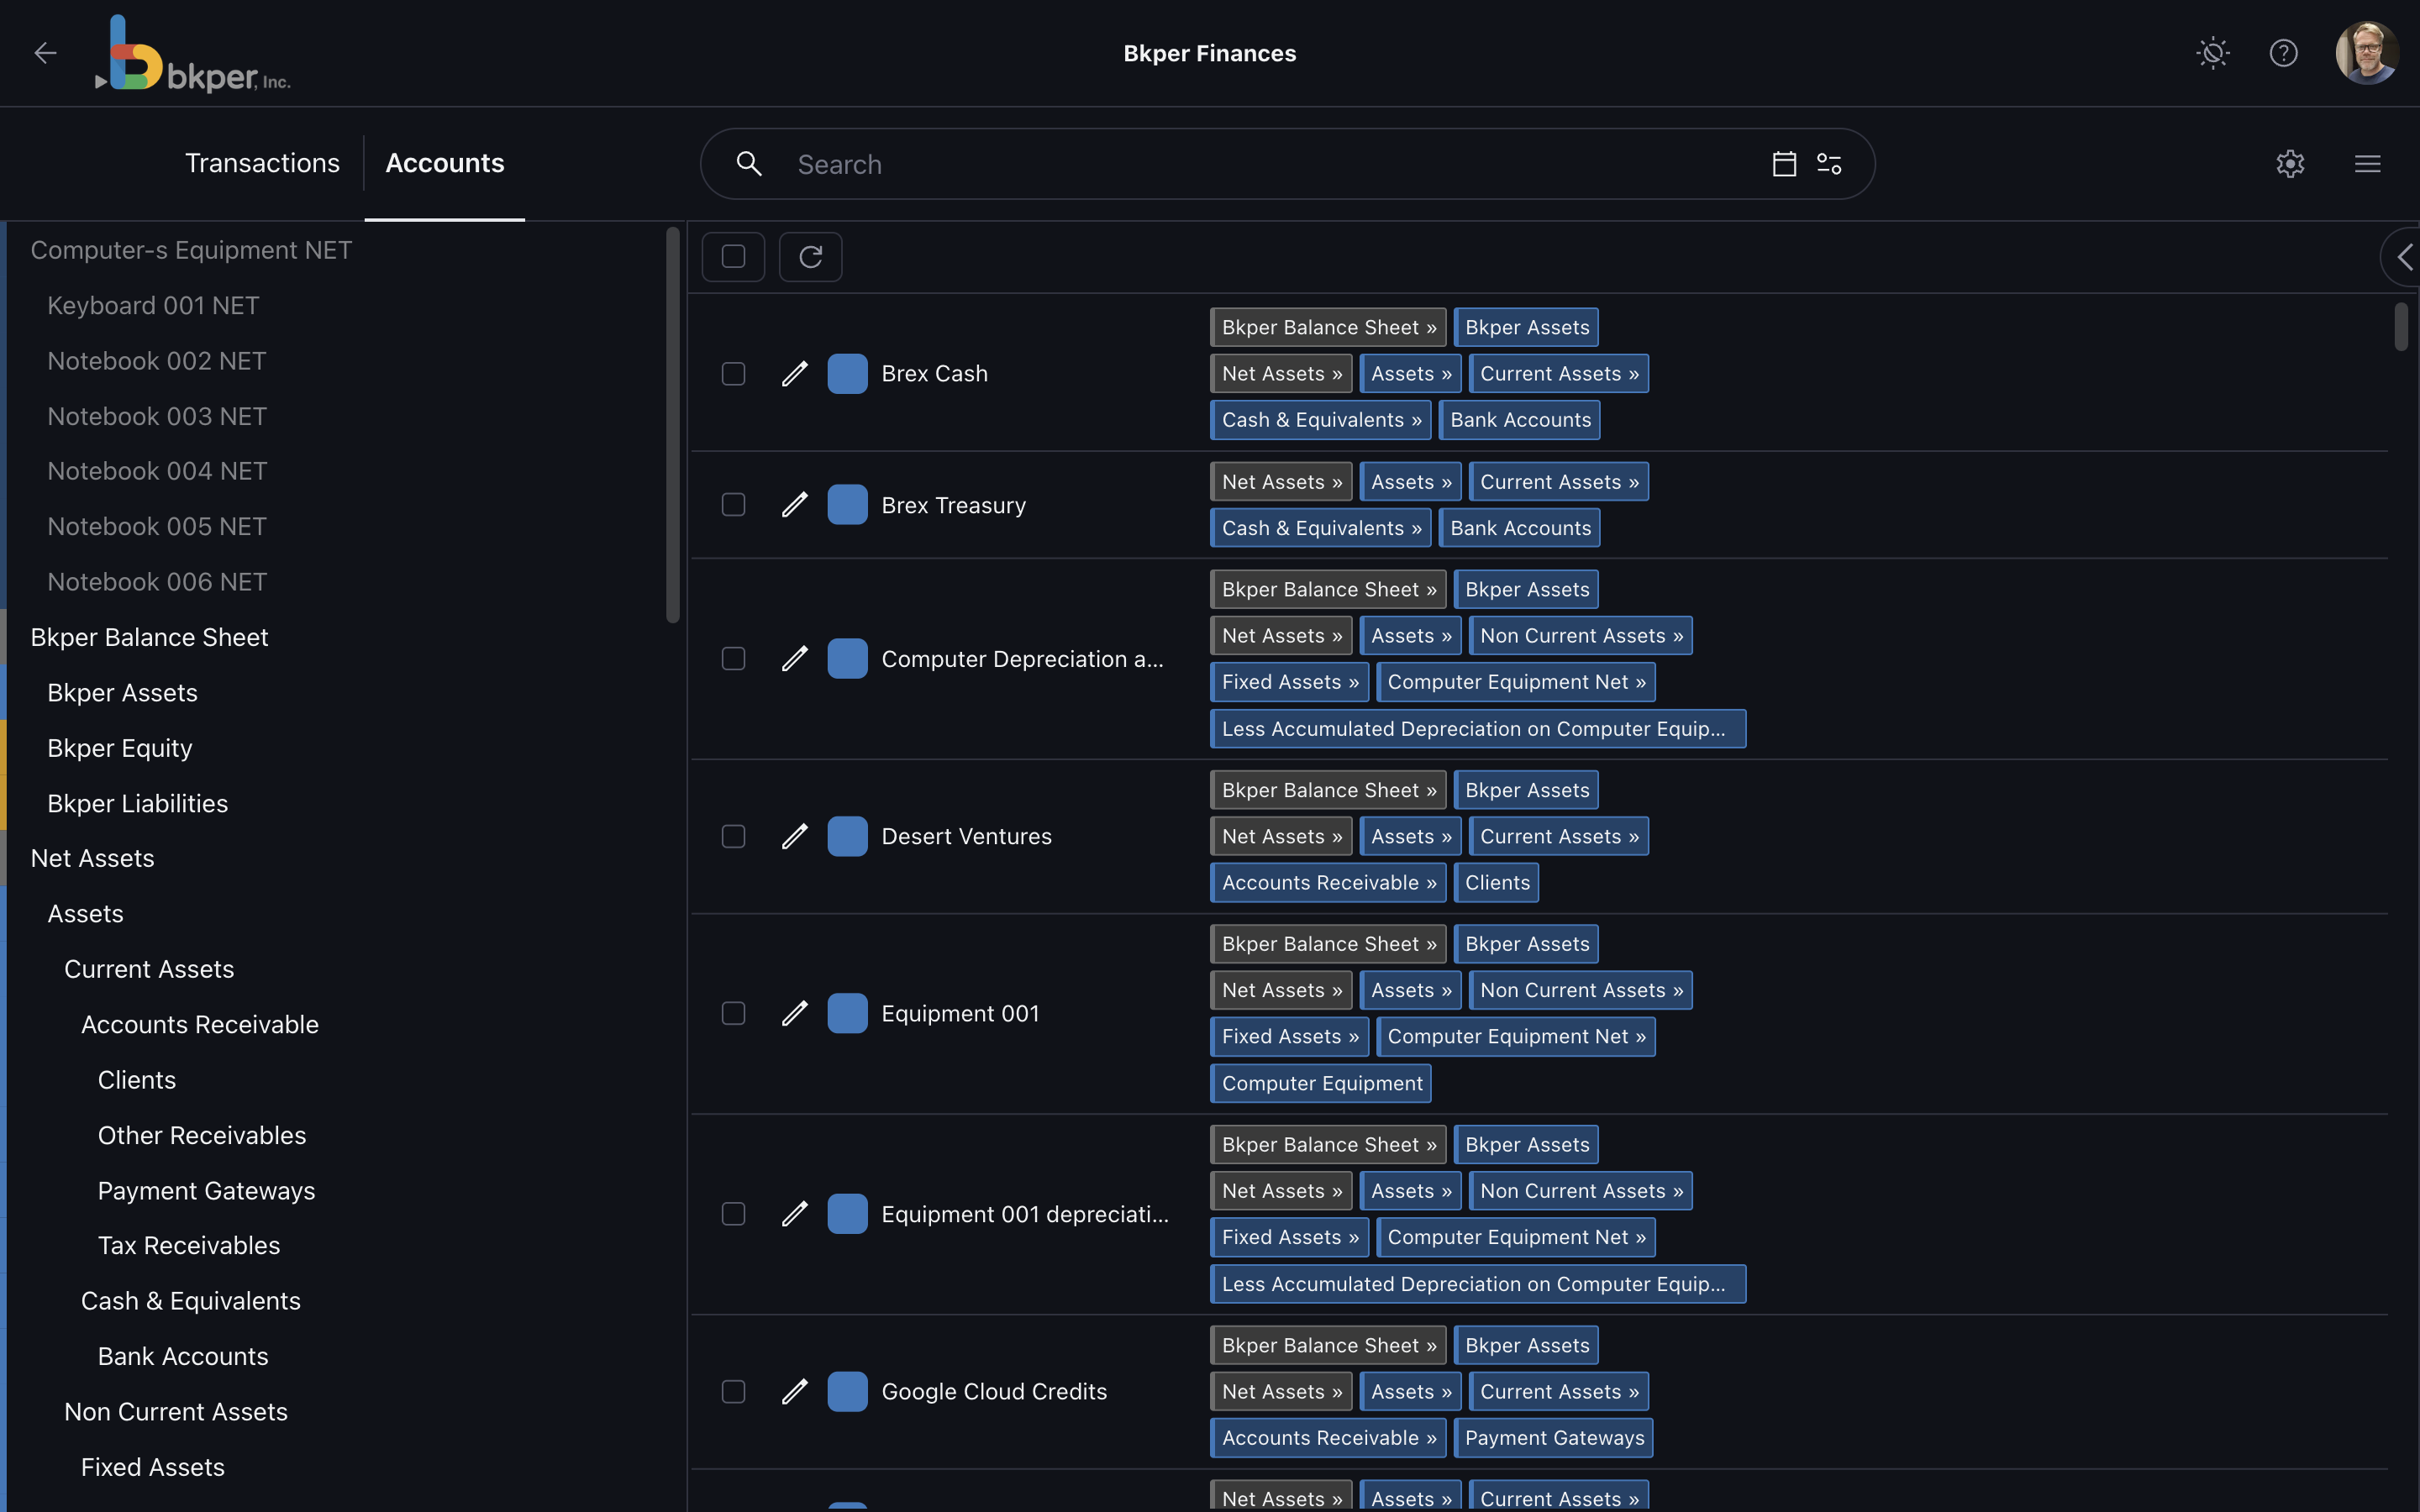Image resolution: width=2420 pixels, height=1512 pixels.
Task: Toggle the select-all accounts checkbox
Action: pos(733,257)
